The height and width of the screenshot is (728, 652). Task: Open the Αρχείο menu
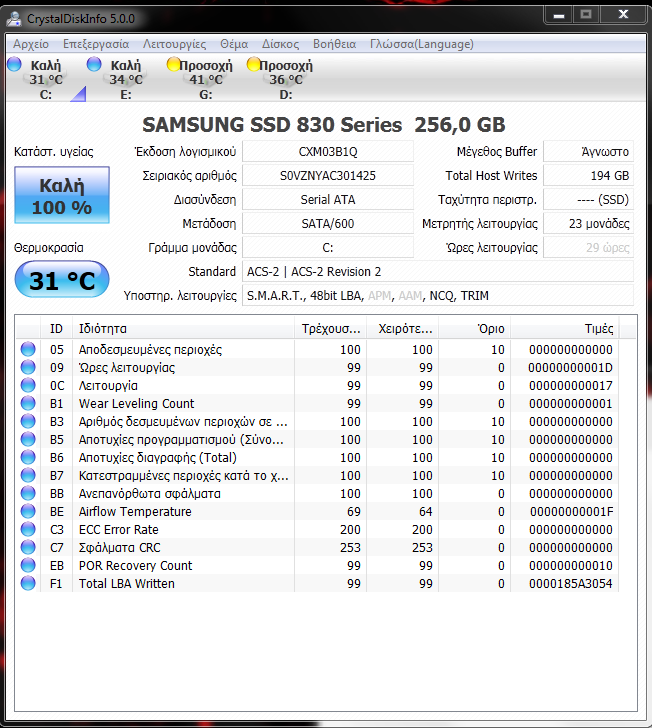pos(31,44)
